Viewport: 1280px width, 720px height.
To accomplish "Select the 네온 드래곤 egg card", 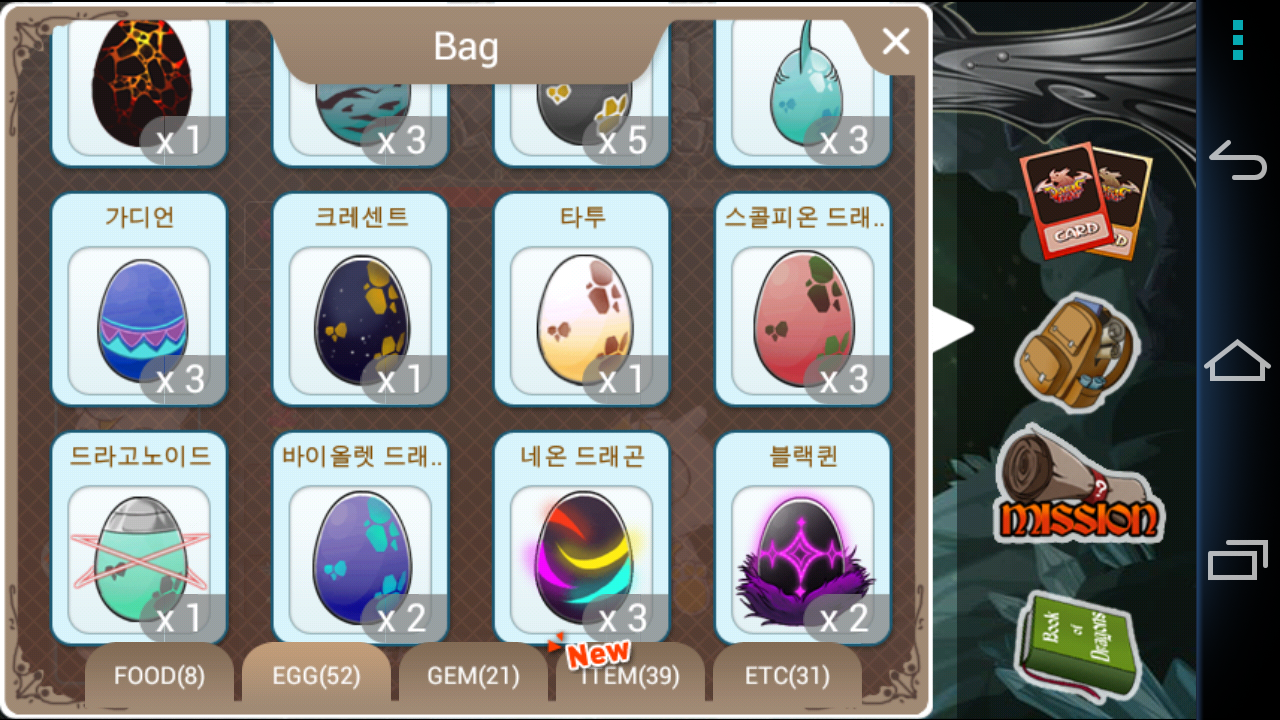I will point(582,539).
